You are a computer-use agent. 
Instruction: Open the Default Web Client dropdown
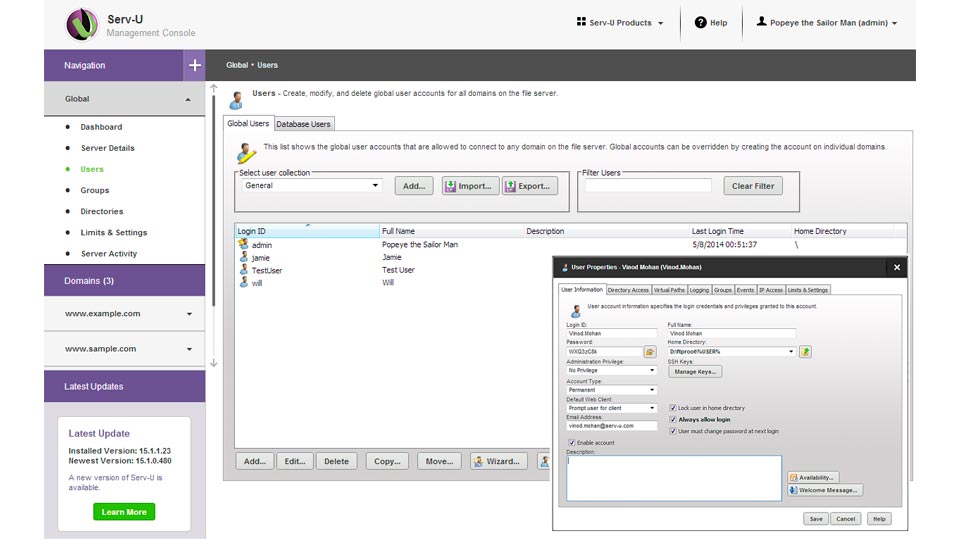click(612, 408)
